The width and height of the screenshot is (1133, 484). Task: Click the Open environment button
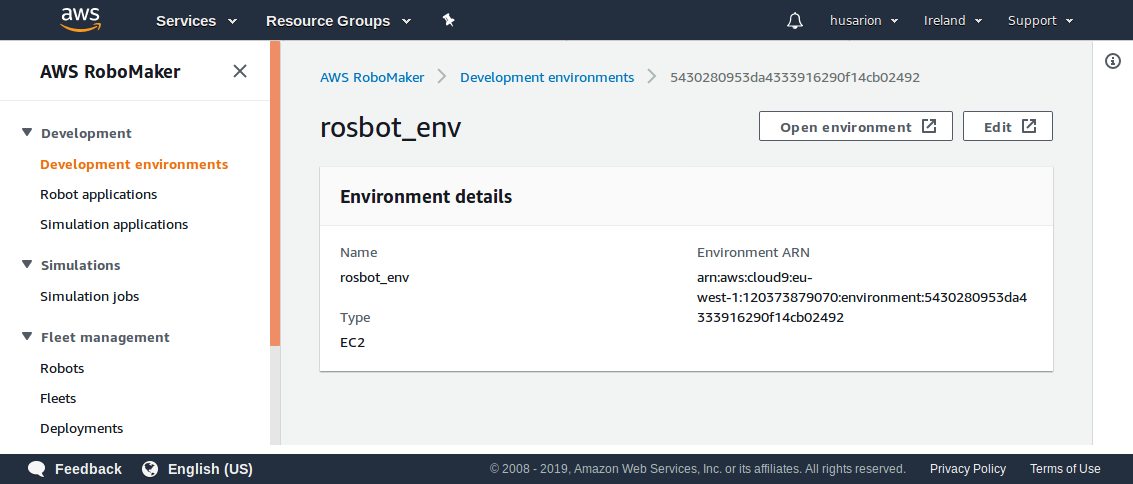856,126
